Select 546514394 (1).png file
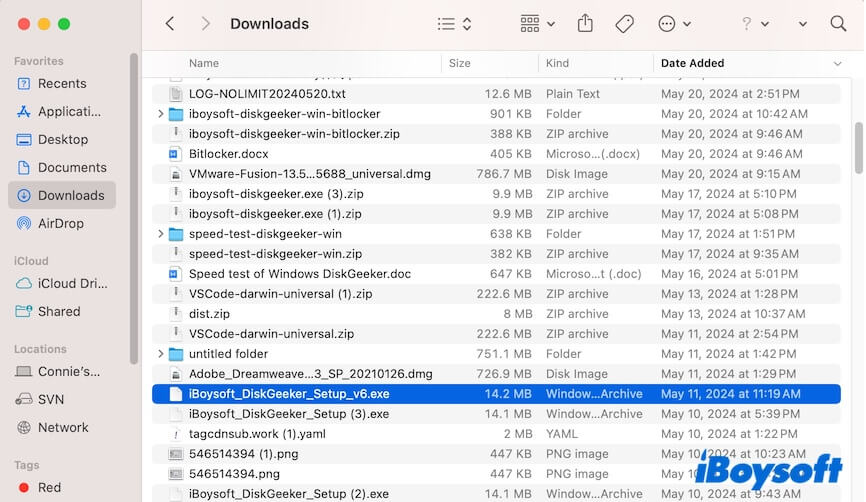866x502 pixels. pos(496,454)
